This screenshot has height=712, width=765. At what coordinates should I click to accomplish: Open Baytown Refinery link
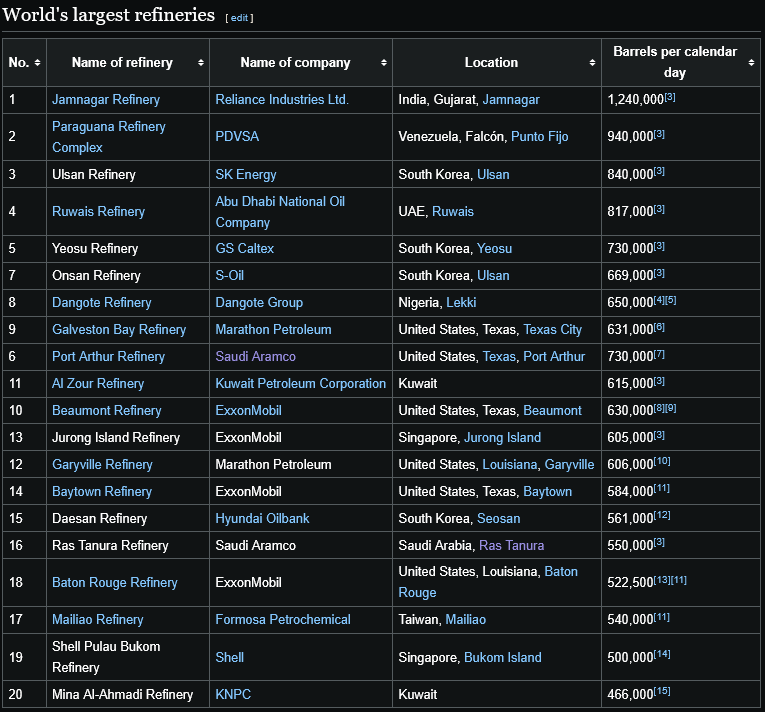(102, 491)
